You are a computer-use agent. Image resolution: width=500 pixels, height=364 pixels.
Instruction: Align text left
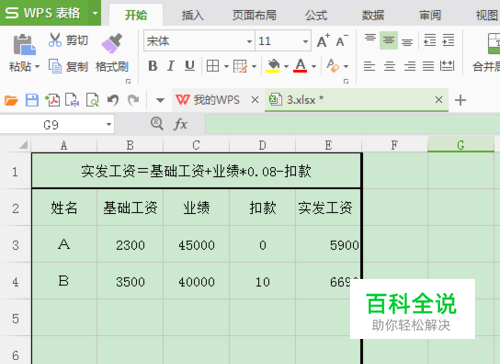[369, 66]
